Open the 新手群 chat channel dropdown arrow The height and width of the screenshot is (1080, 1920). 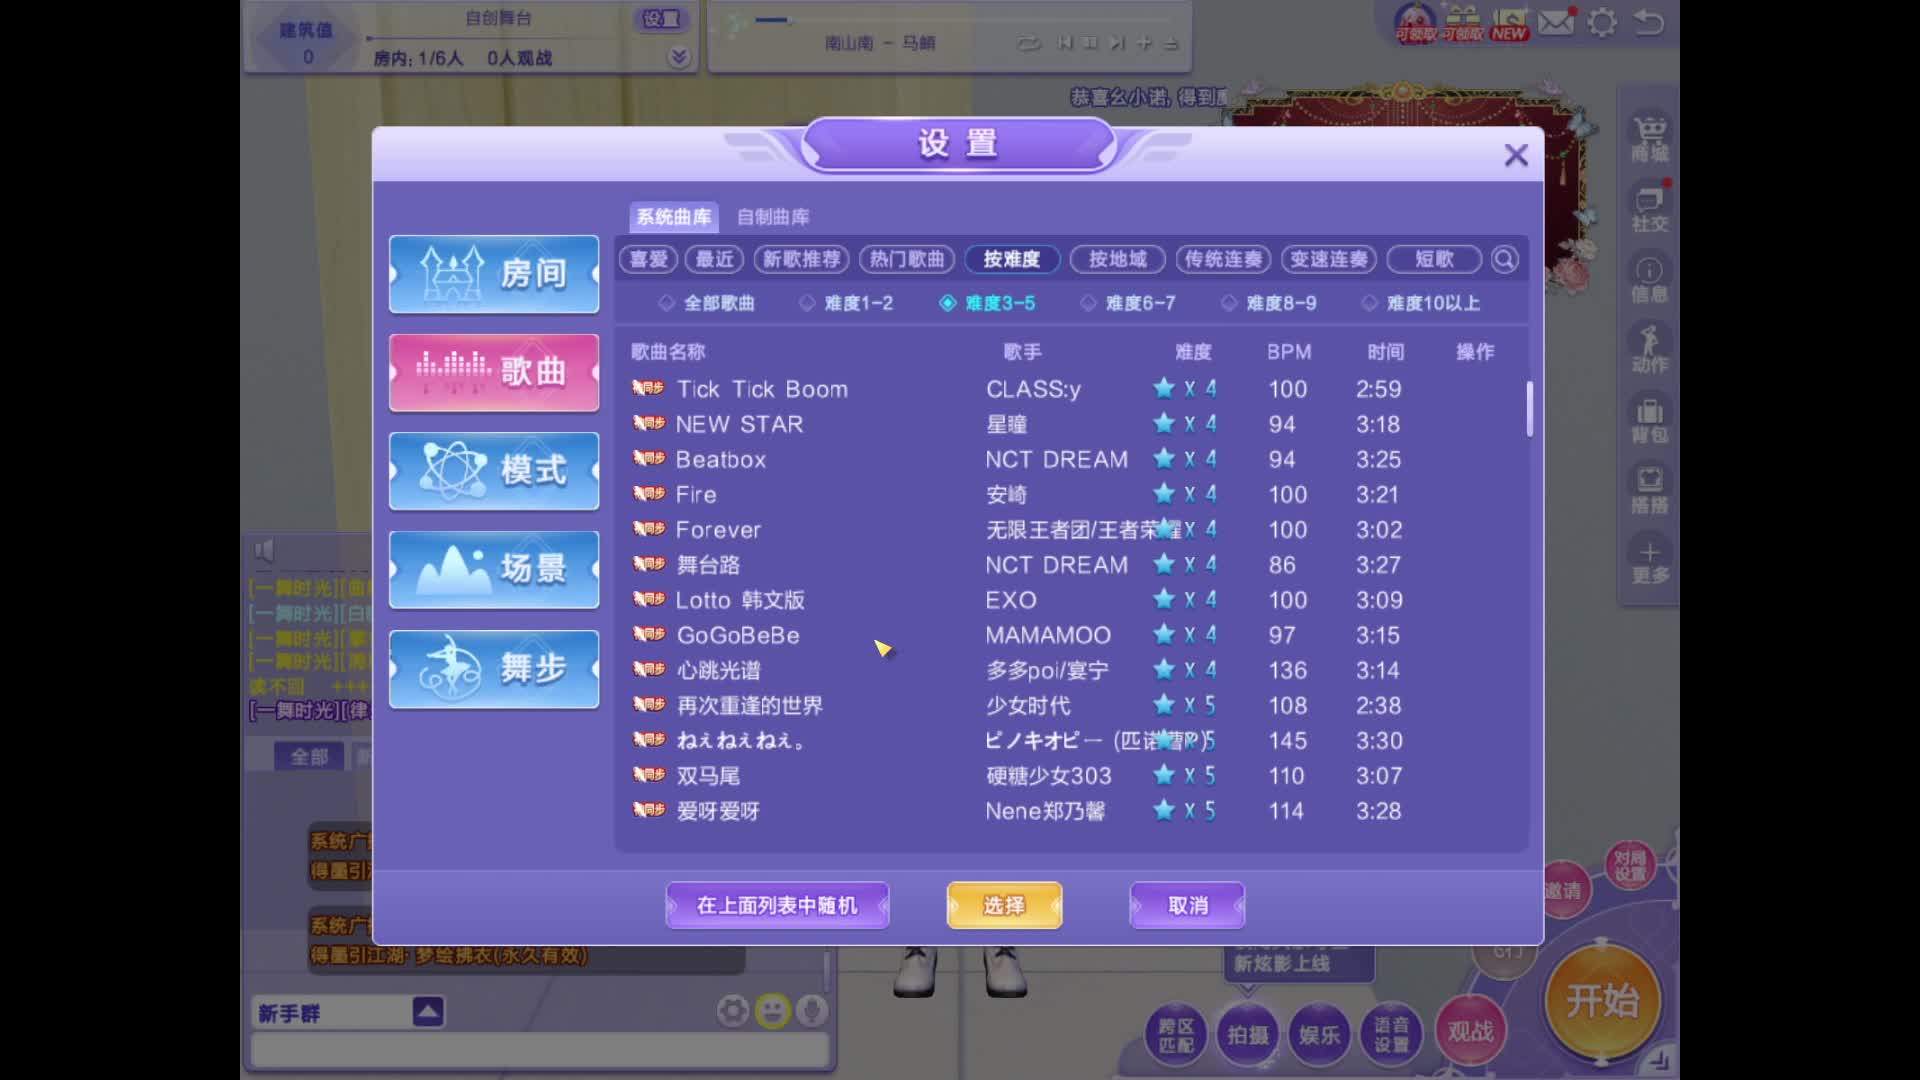[428, 1012]
